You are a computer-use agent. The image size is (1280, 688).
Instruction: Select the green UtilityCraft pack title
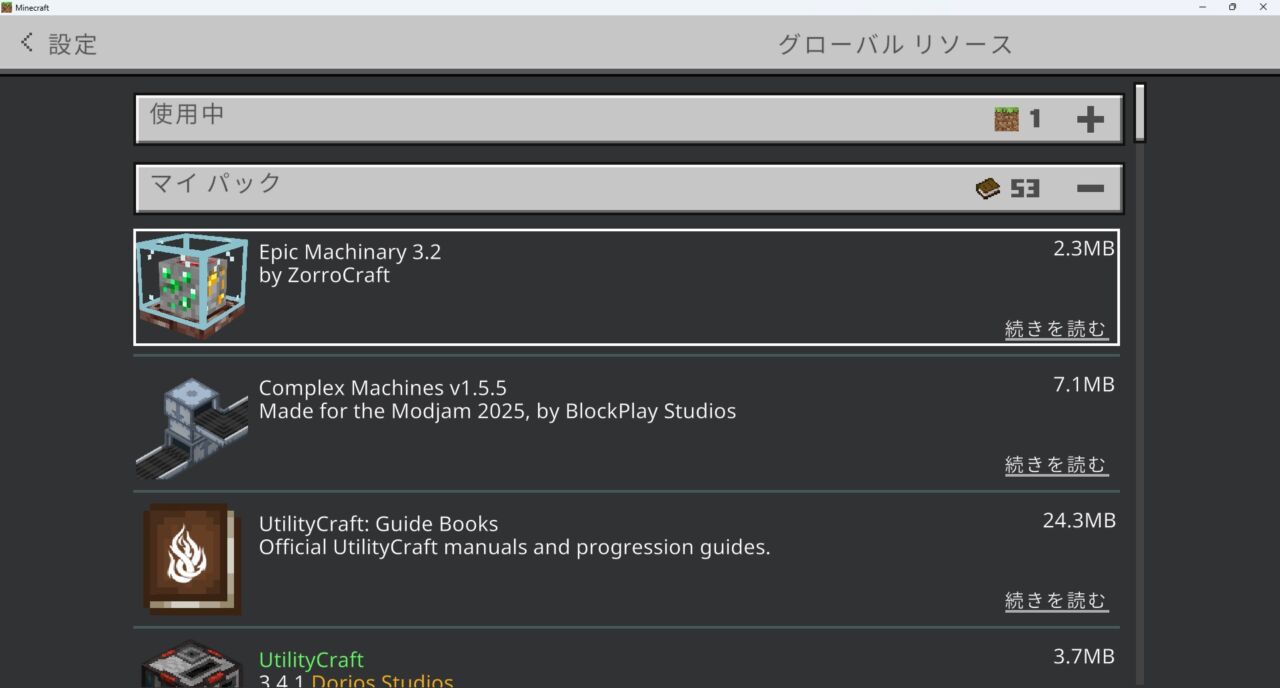(311, 660)
